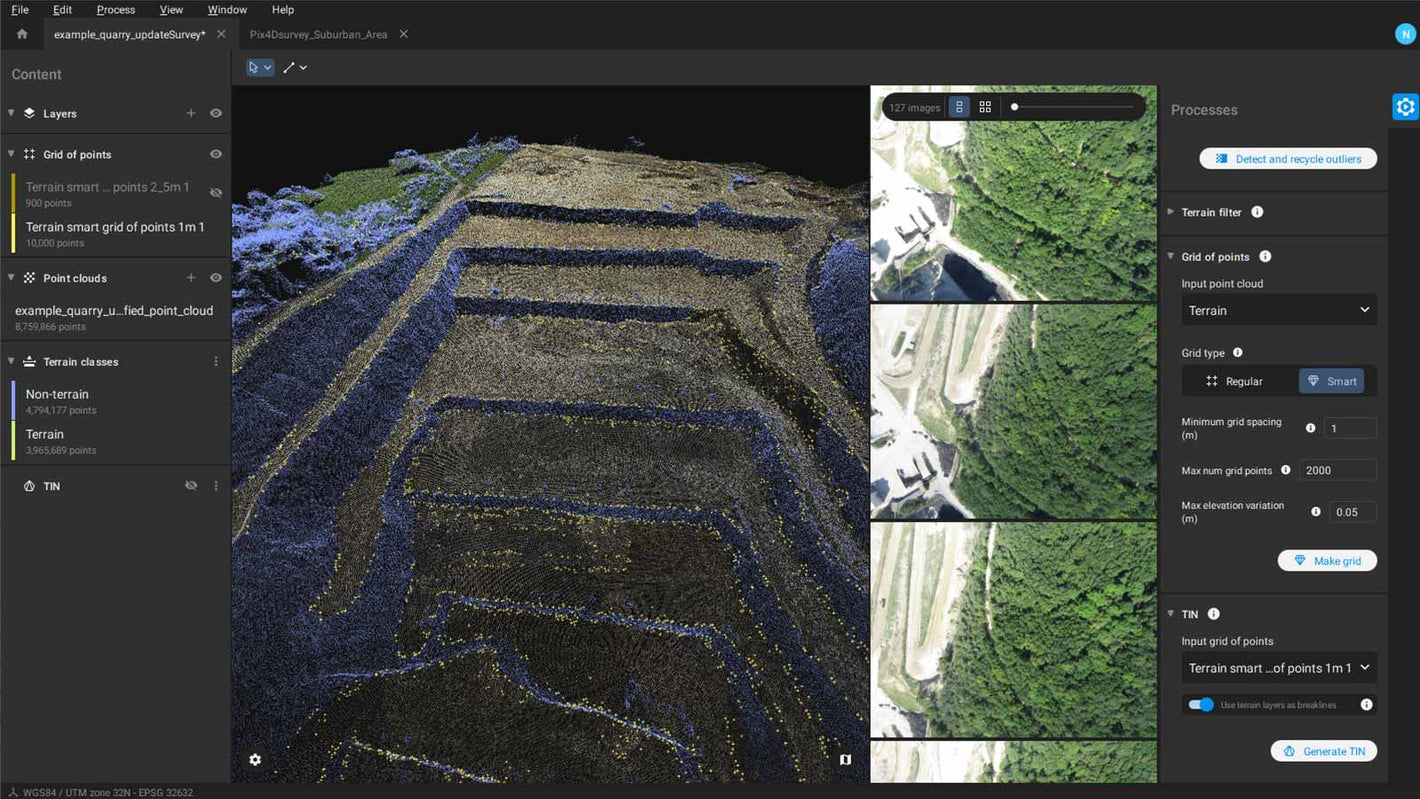Open 3D viewer settings gear
1420x799 pixels.
point(255,760)
